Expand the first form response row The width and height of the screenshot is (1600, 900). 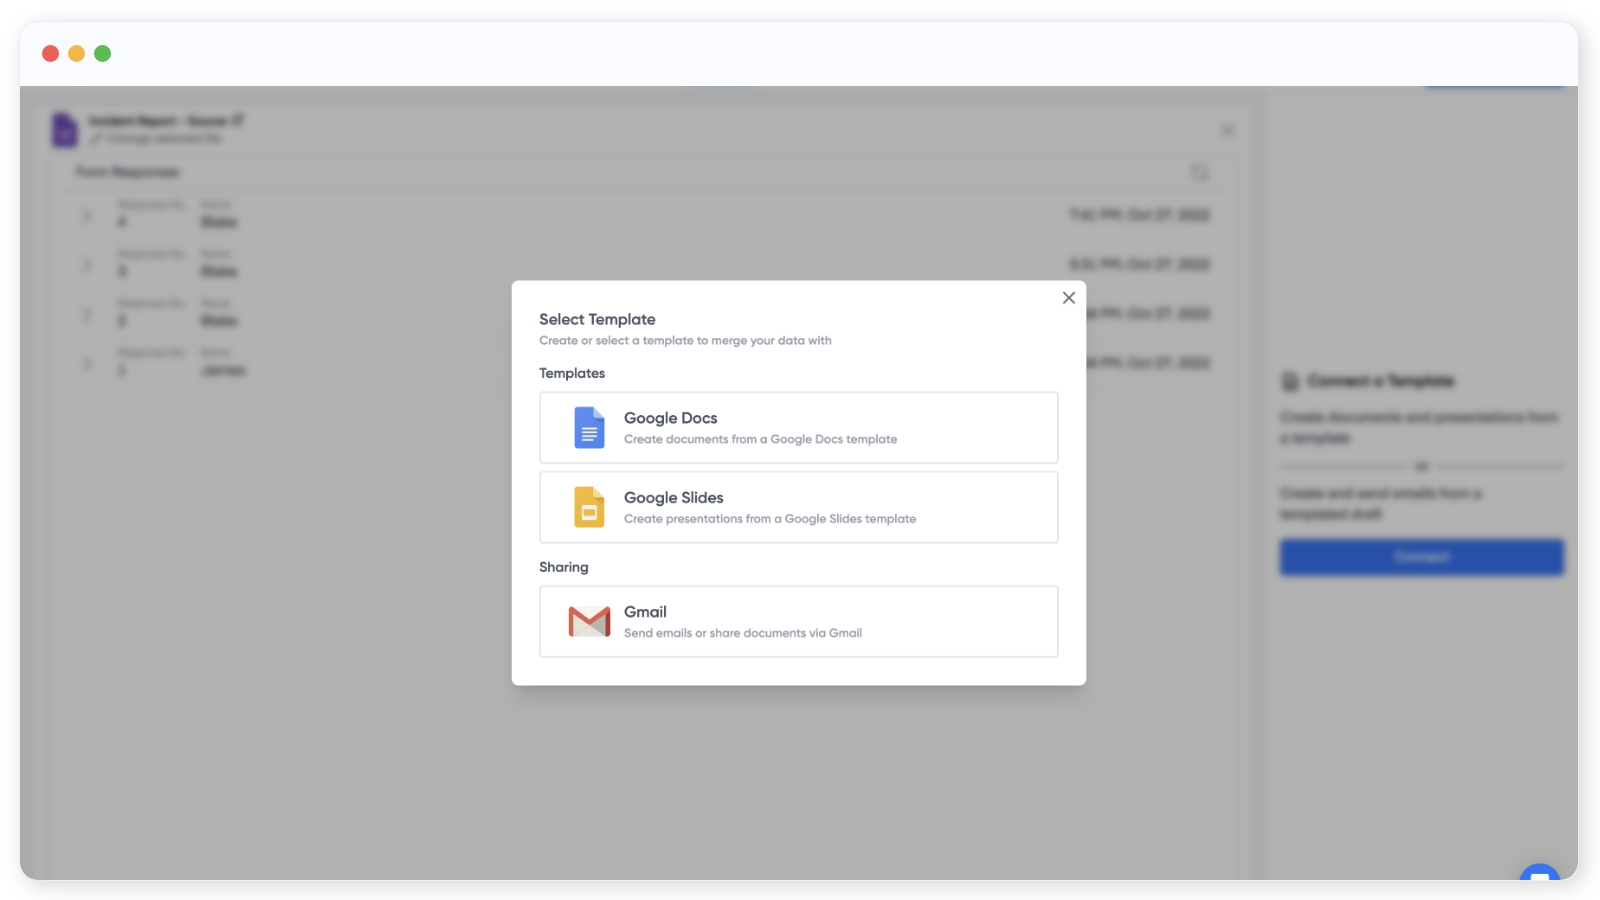tap(87, 215)
